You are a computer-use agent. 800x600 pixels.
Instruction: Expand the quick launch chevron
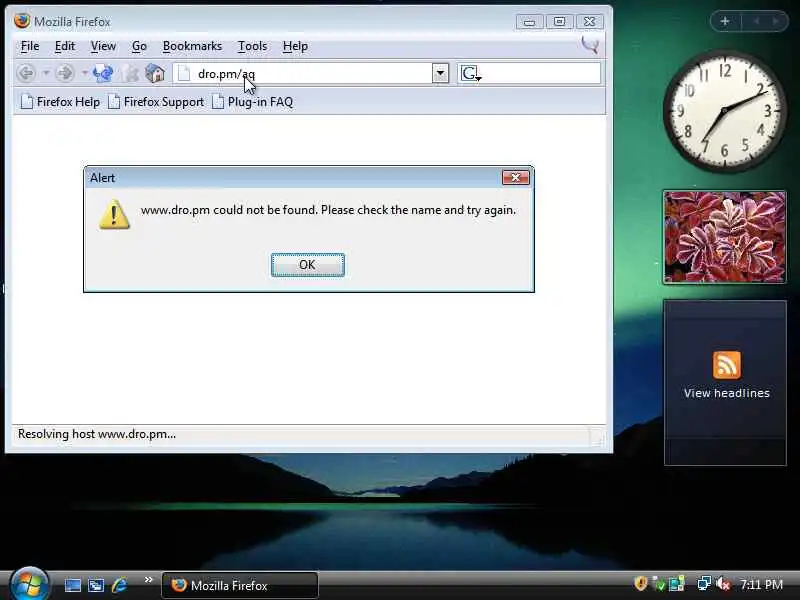148,580
